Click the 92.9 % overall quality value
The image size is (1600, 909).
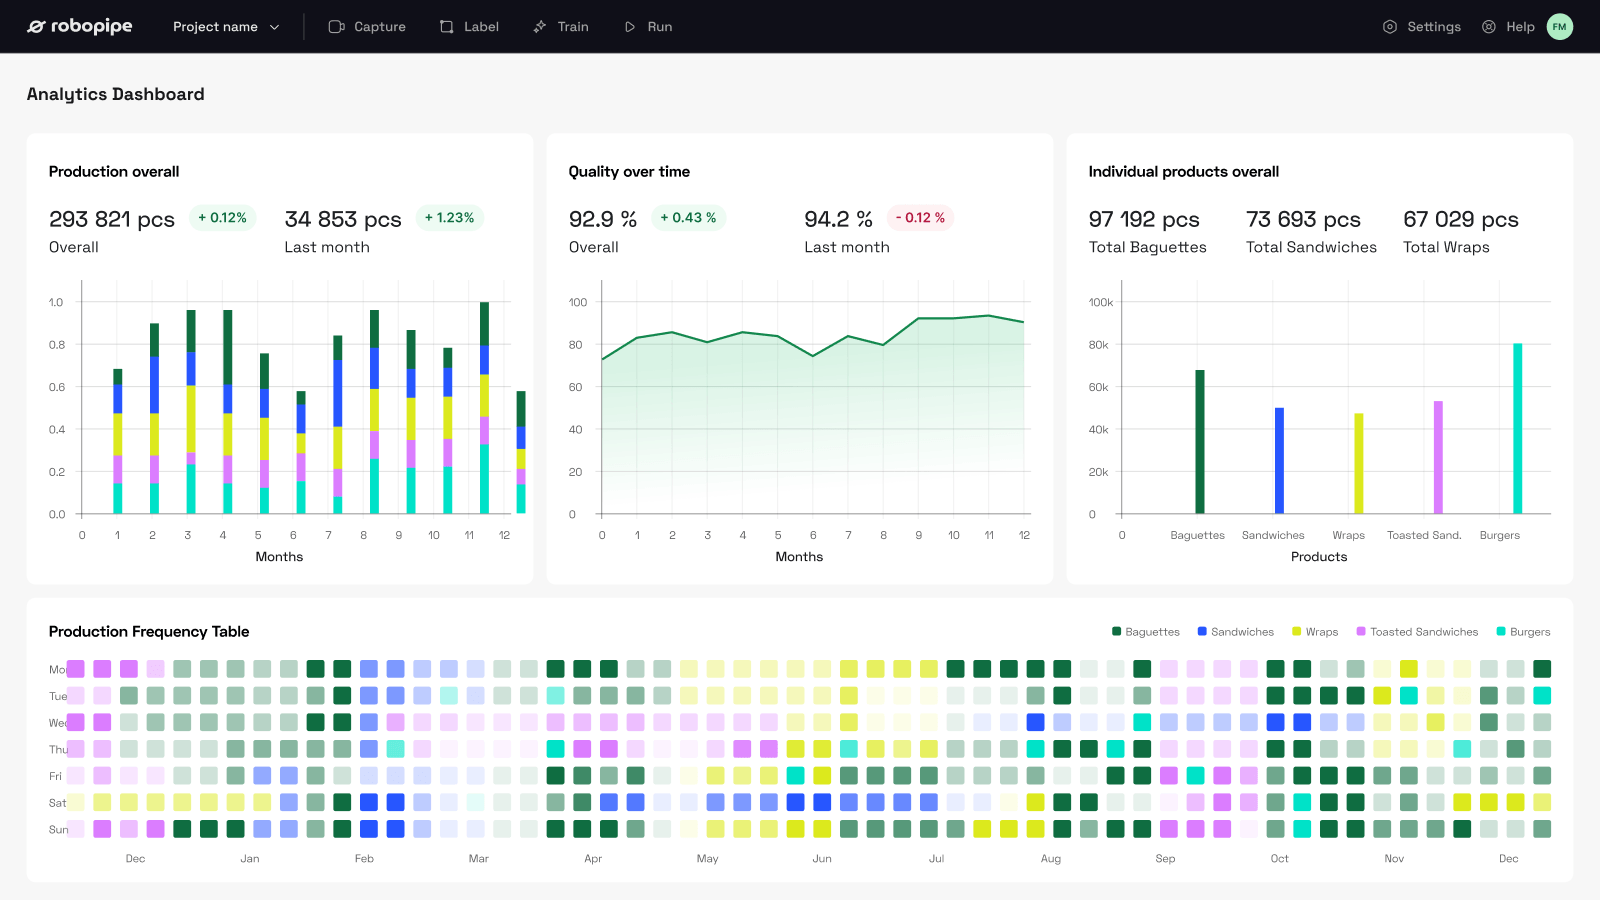(x=603, y=219)
